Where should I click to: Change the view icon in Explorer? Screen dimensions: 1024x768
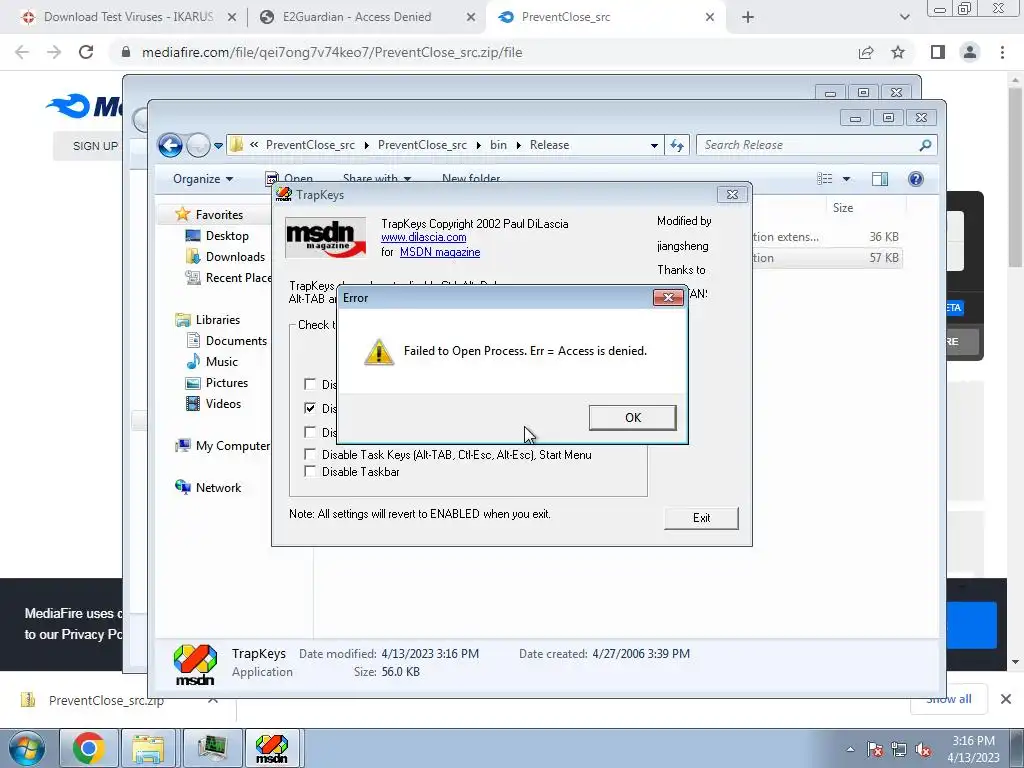coord(825,179)
